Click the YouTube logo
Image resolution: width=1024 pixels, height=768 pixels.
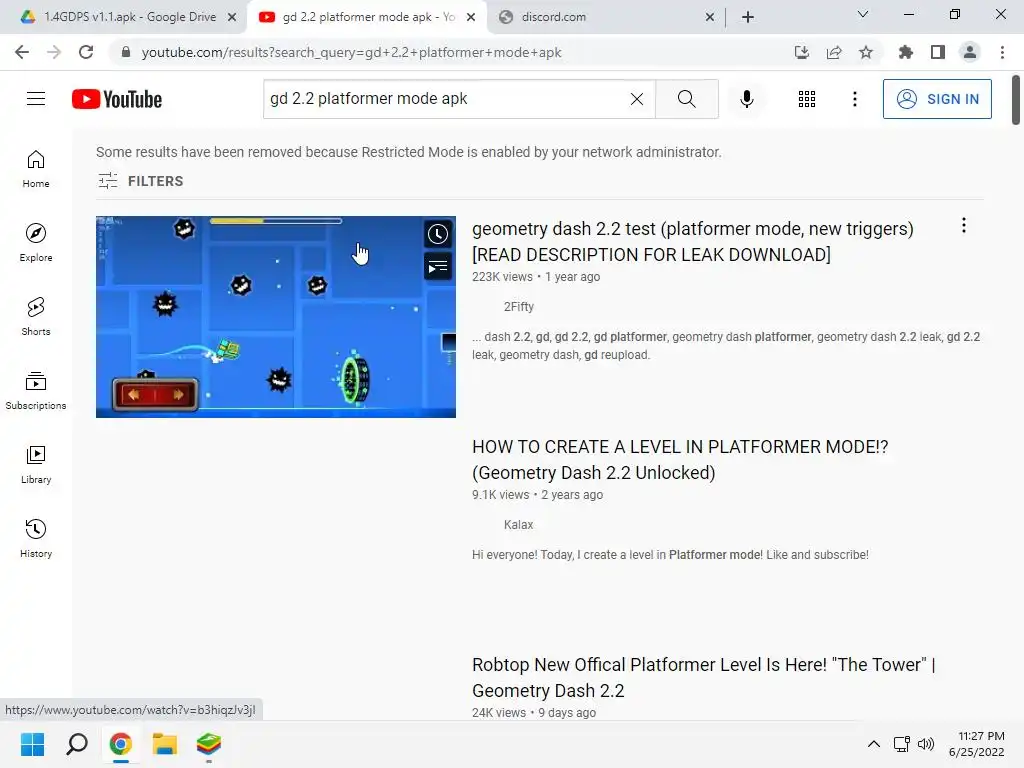(117, 99)
